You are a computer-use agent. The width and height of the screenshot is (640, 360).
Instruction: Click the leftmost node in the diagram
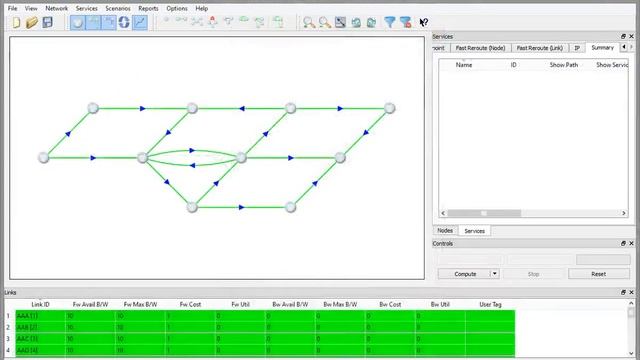pyautogui.click(x=43, y=158)
